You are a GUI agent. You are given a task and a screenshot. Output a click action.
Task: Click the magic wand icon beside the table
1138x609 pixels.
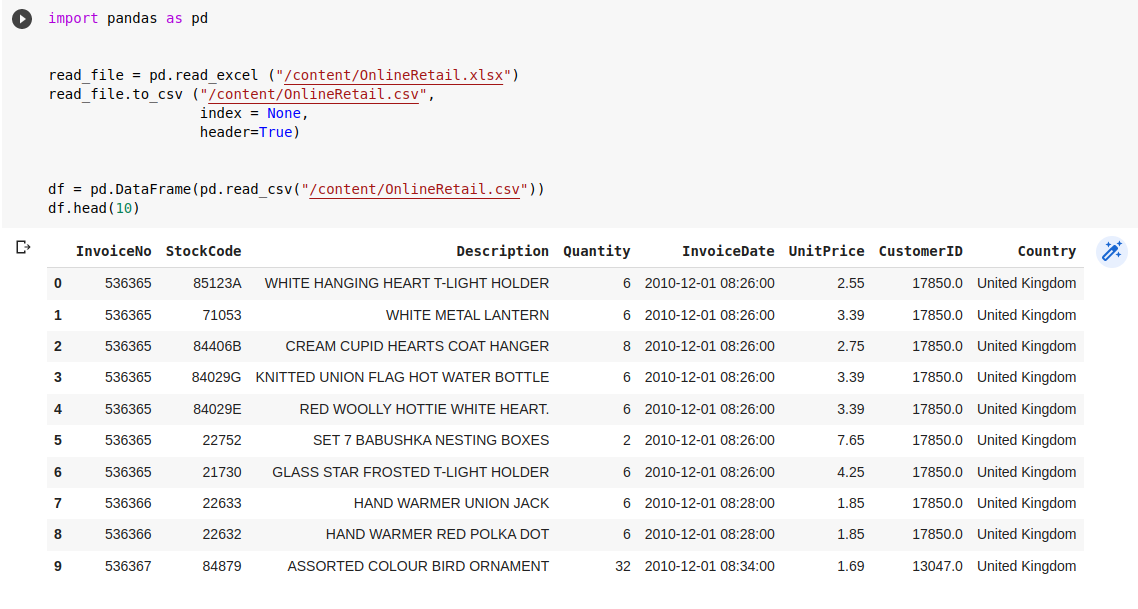[1111, 252]
